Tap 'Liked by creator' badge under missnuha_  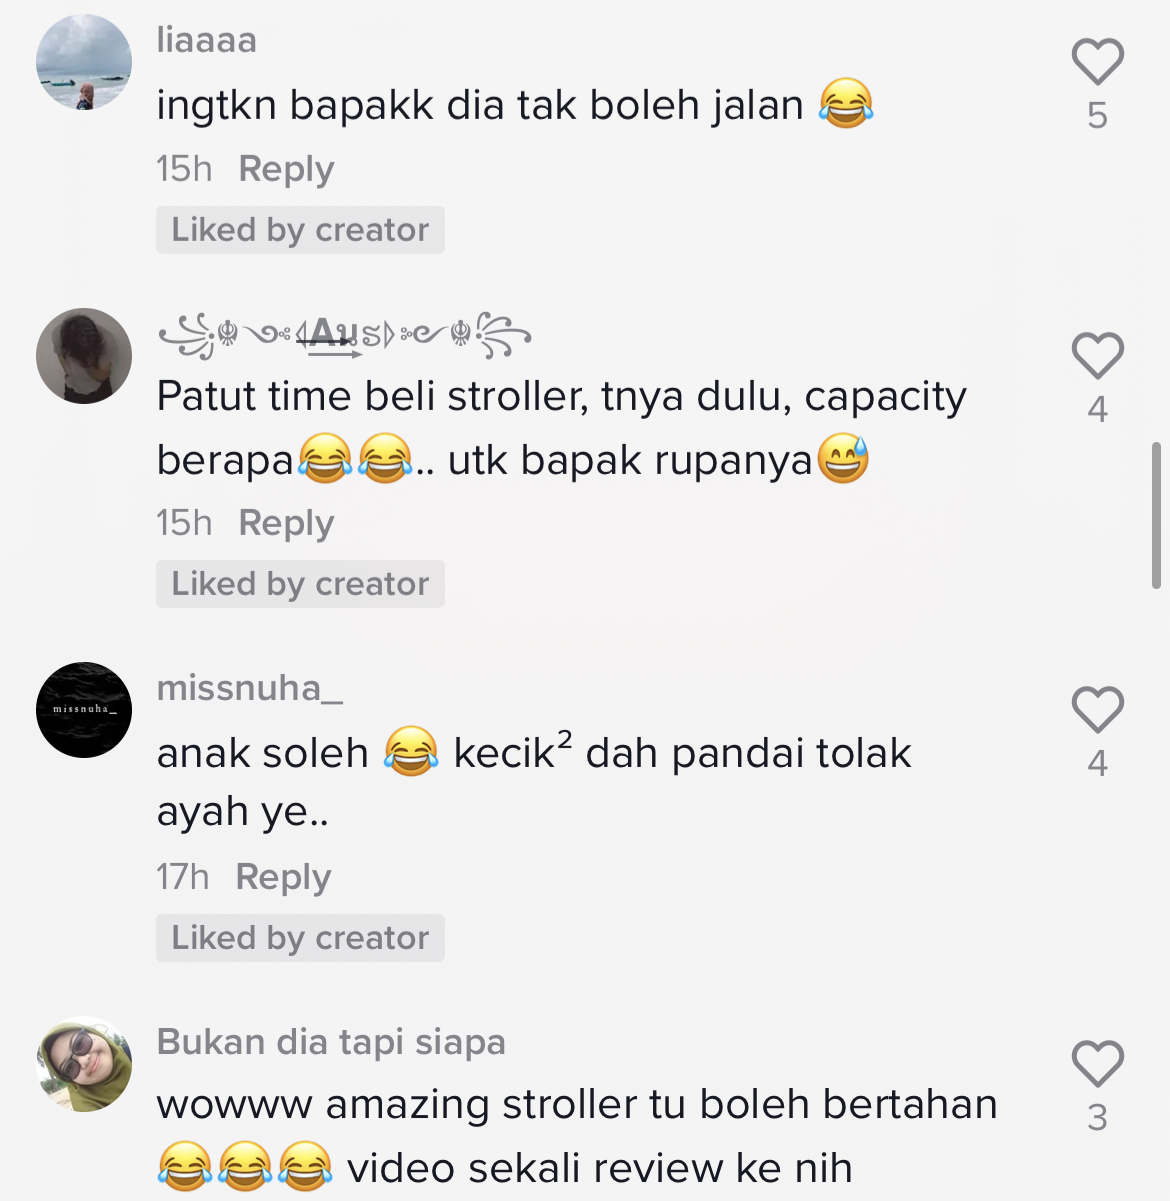tap(300, 938)
